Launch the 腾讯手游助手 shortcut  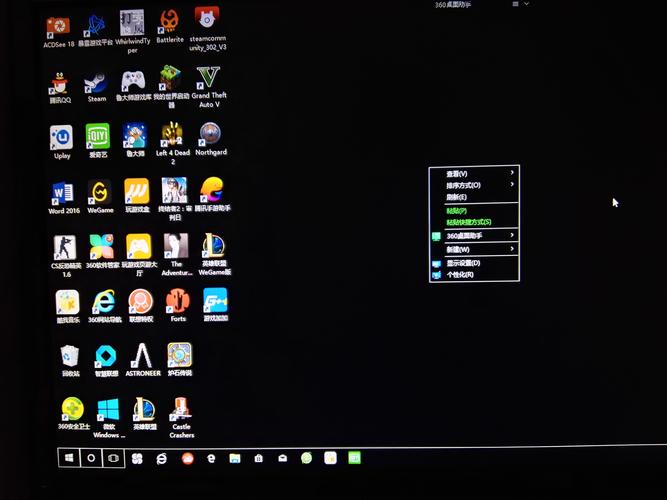click(x=212, y=194)
